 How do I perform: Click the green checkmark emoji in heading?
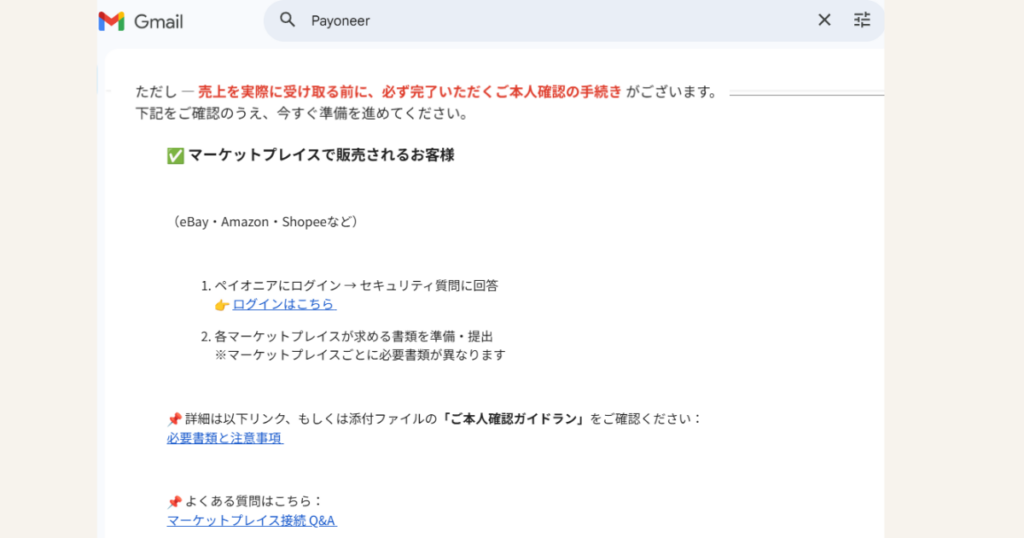[x=175, y=156]
